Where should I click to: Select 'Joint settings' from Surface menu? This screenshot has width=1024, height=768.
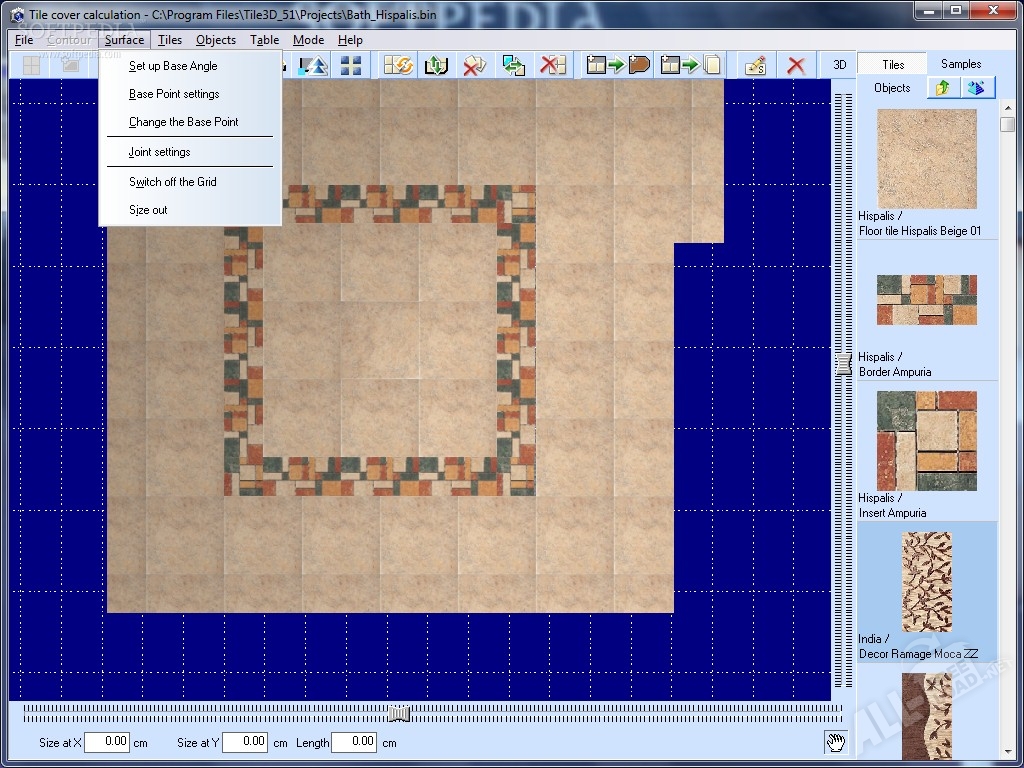click(159, 152)
